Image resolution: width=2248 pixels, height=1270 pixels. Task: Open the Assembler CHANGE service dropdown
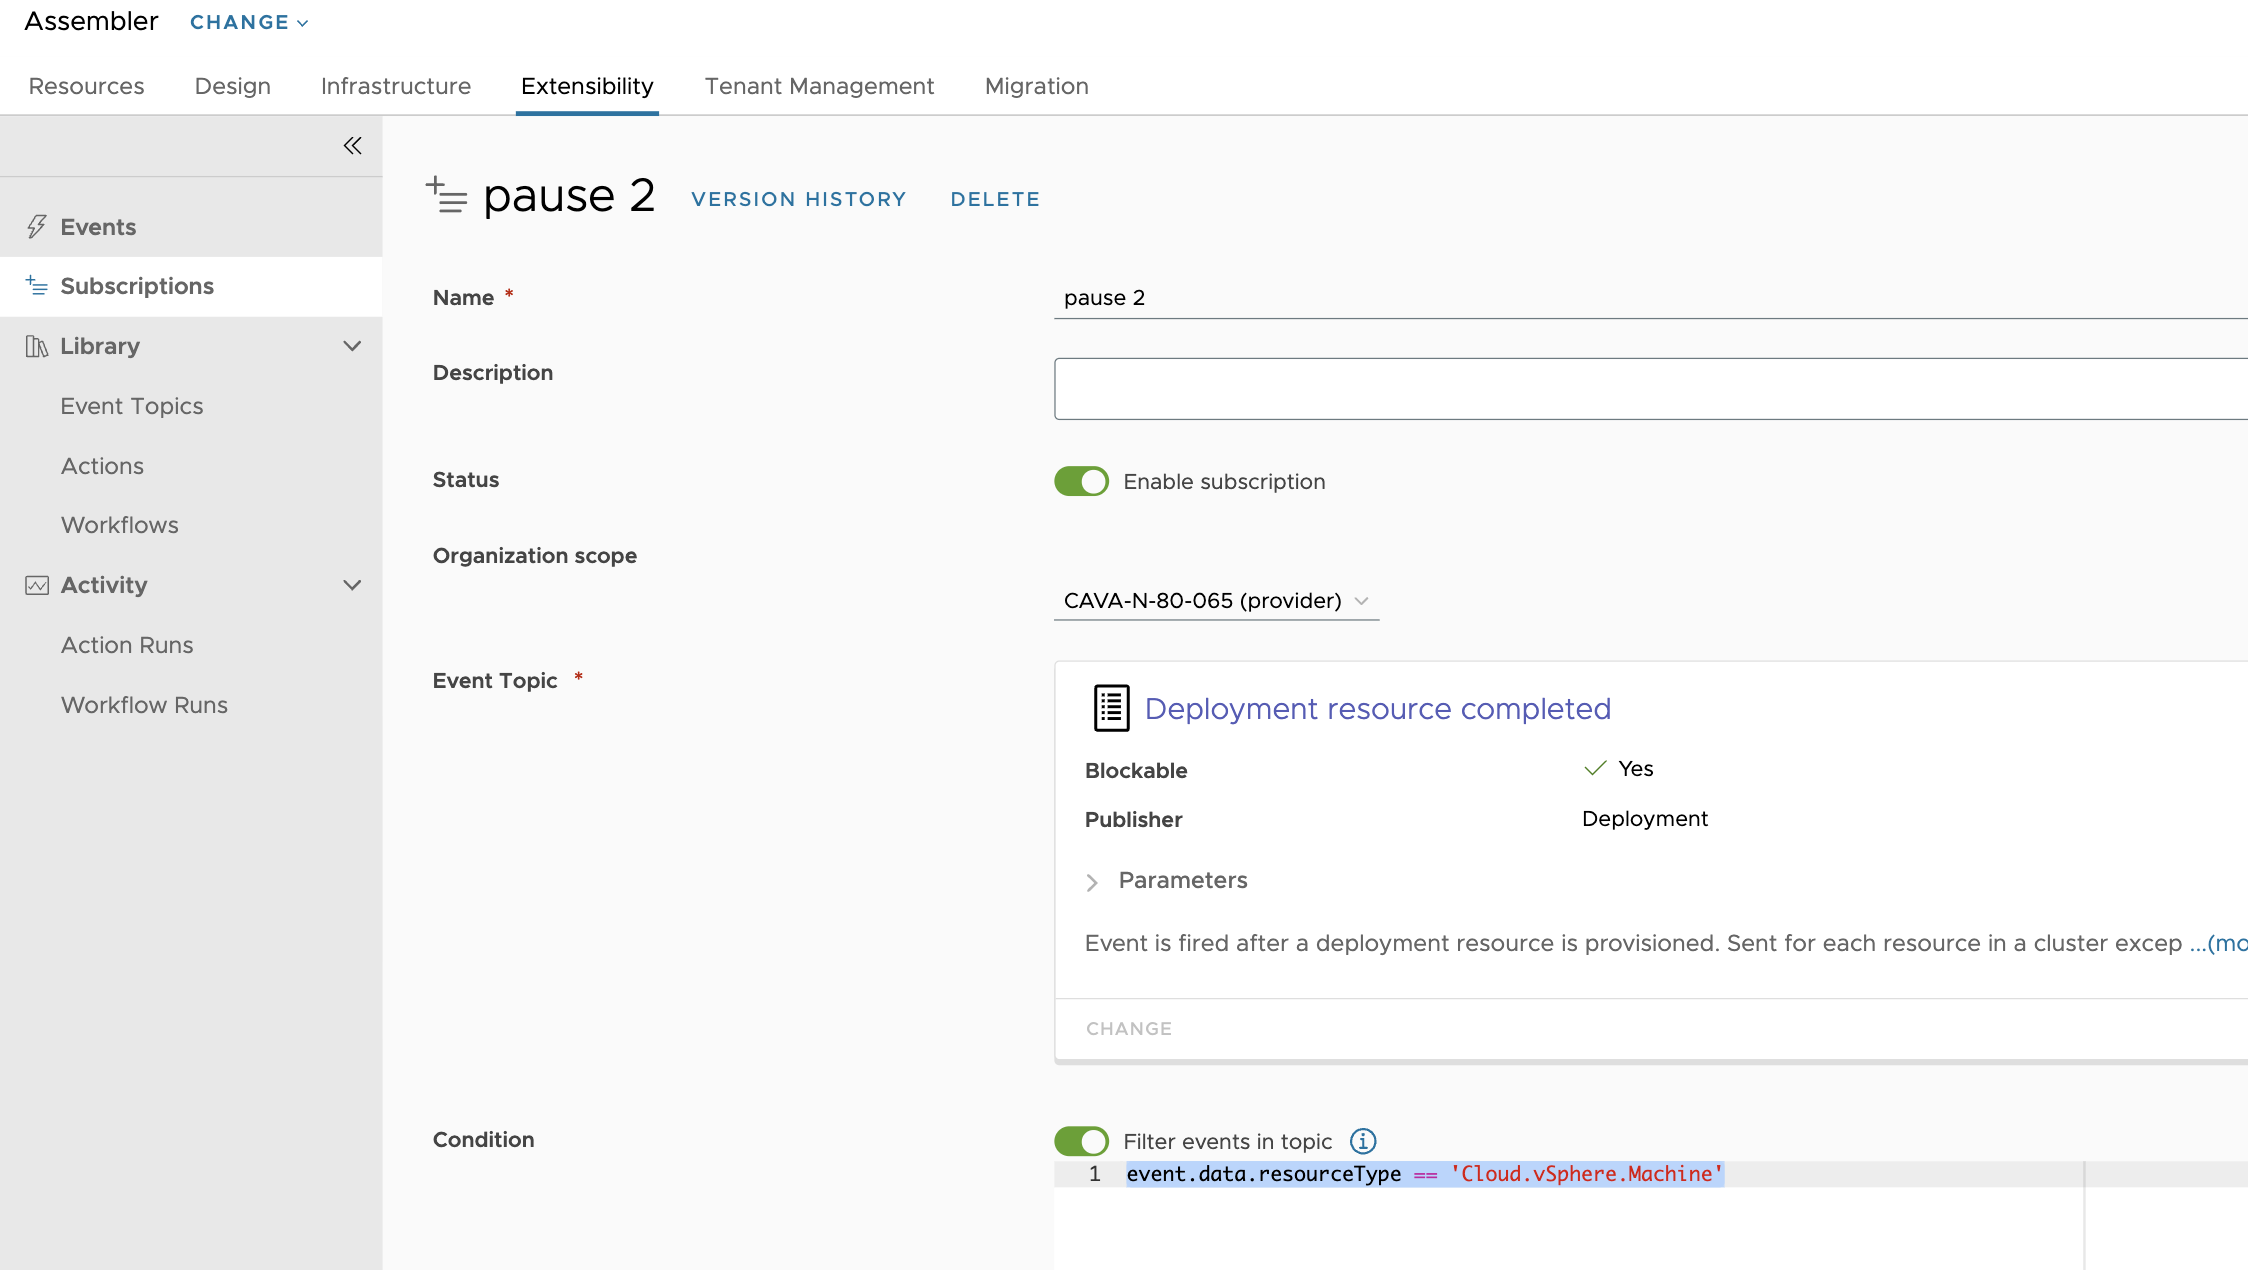point(249,22)
